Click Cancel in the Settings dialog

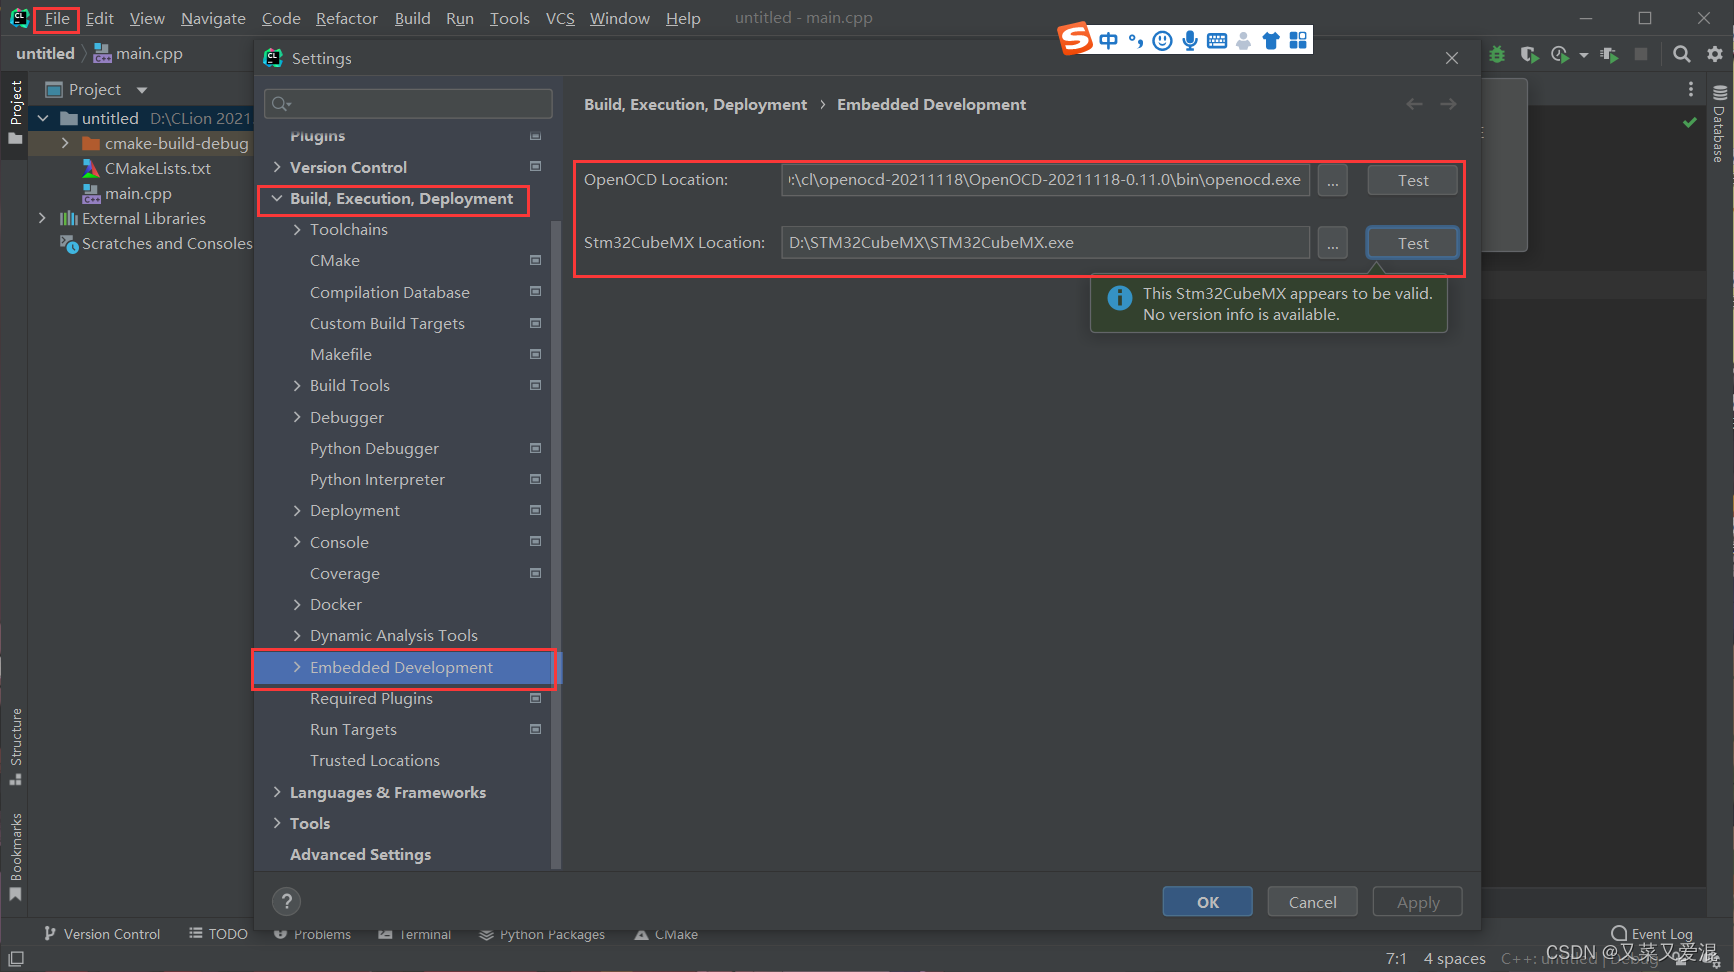click(1312, 902)
